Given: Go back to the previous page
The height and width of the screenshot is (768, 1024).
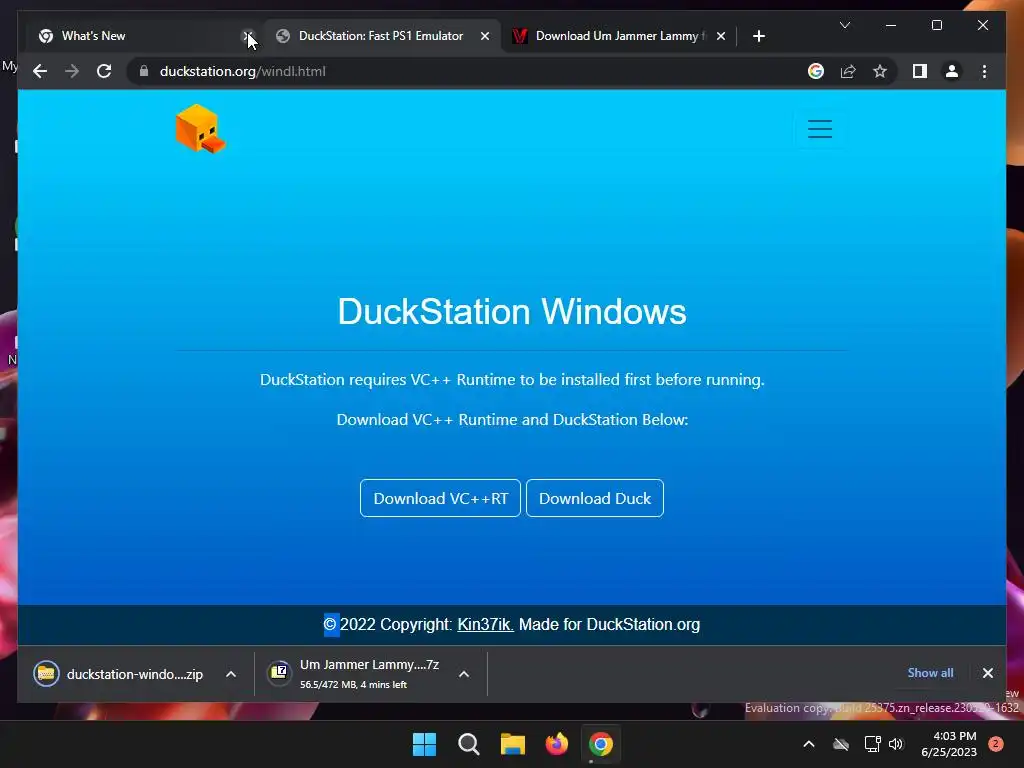Looking at the screenshot, I should pos(40,71).
